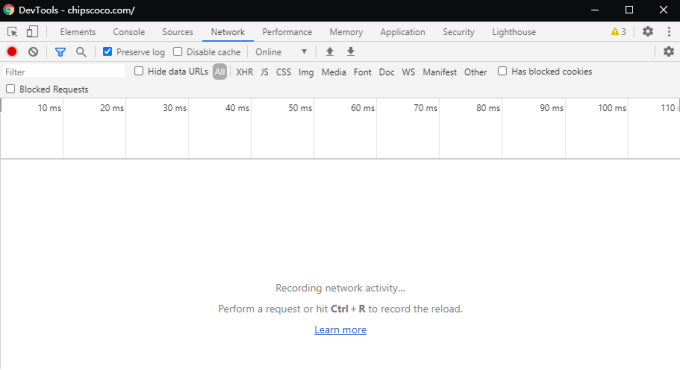Filter requests by Font
This screenshot has width=680, height=370.
(x=362, y=72)
